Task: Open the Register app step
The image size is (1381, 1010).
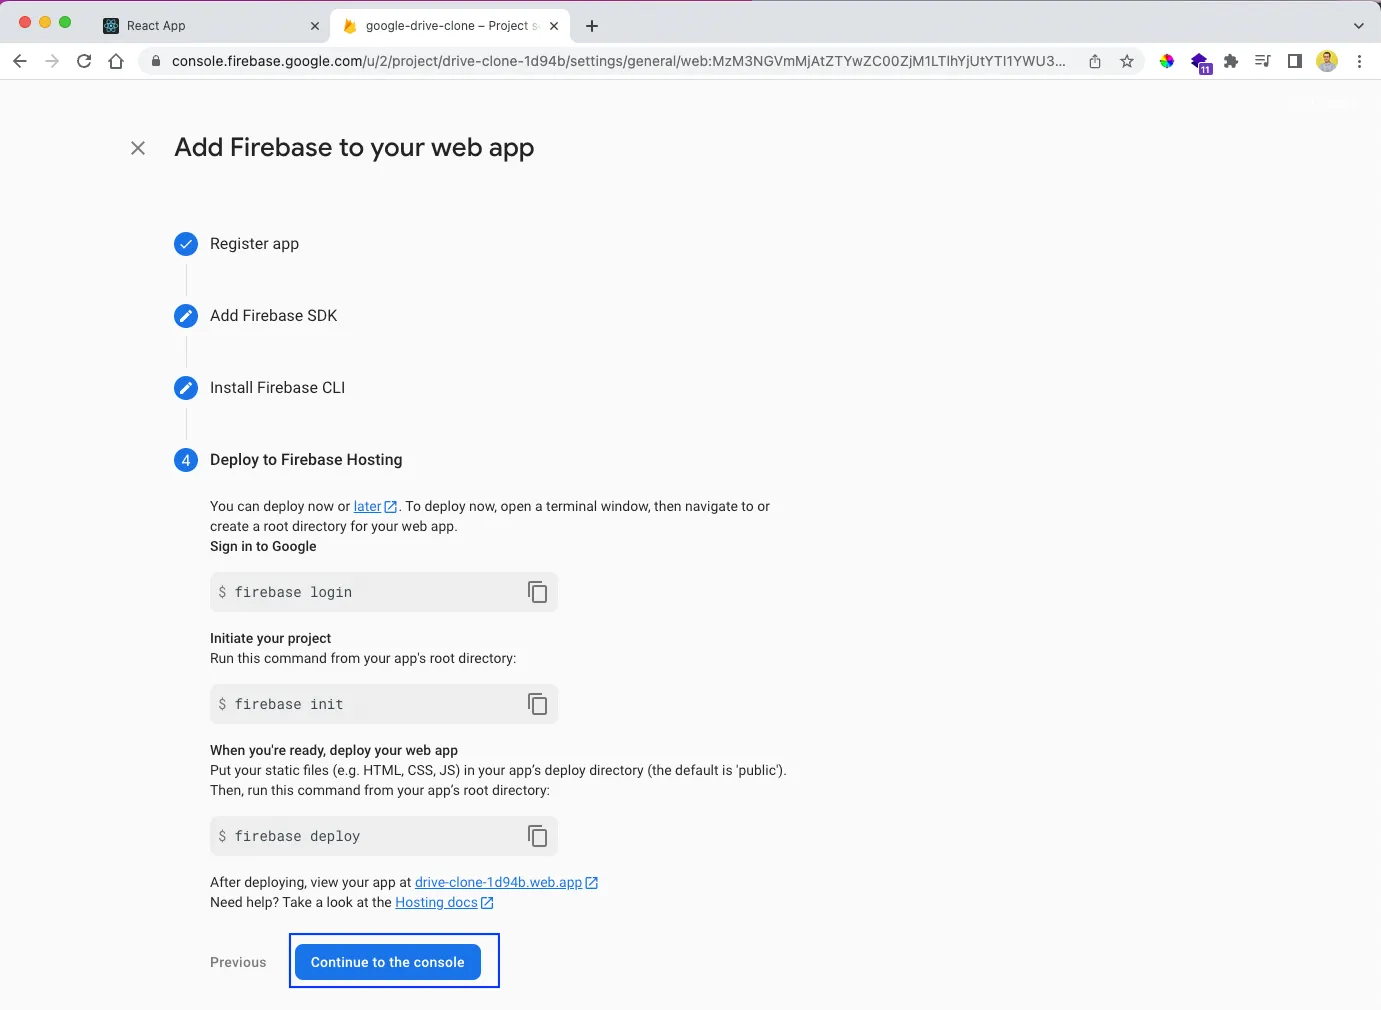Action: (x=254, y=244)
